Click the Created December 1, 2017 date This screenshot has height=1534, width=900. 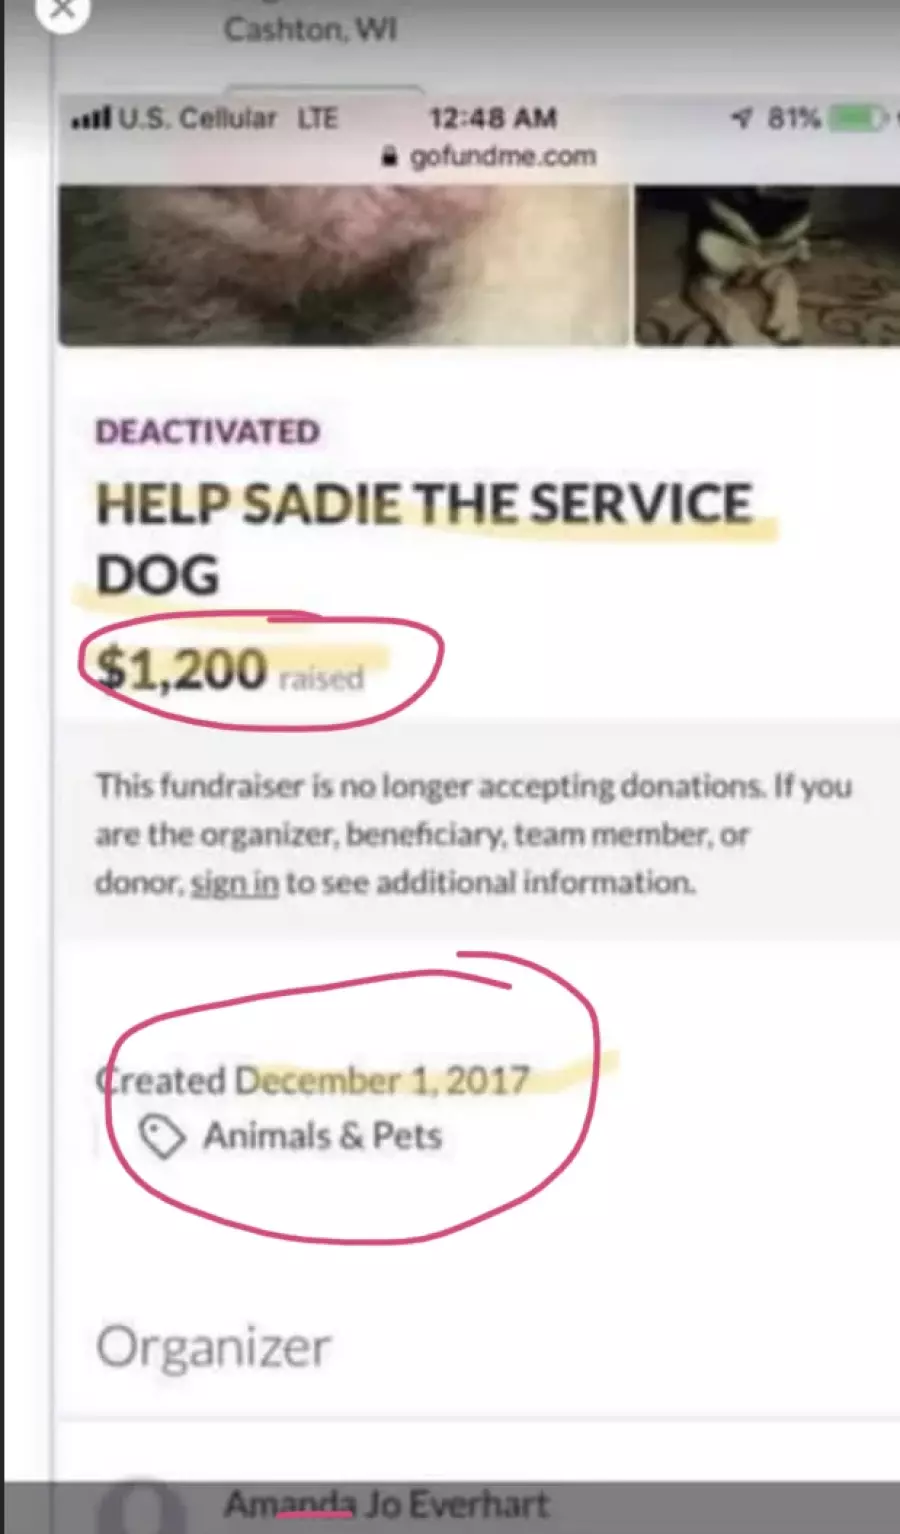pos(313,1081)
